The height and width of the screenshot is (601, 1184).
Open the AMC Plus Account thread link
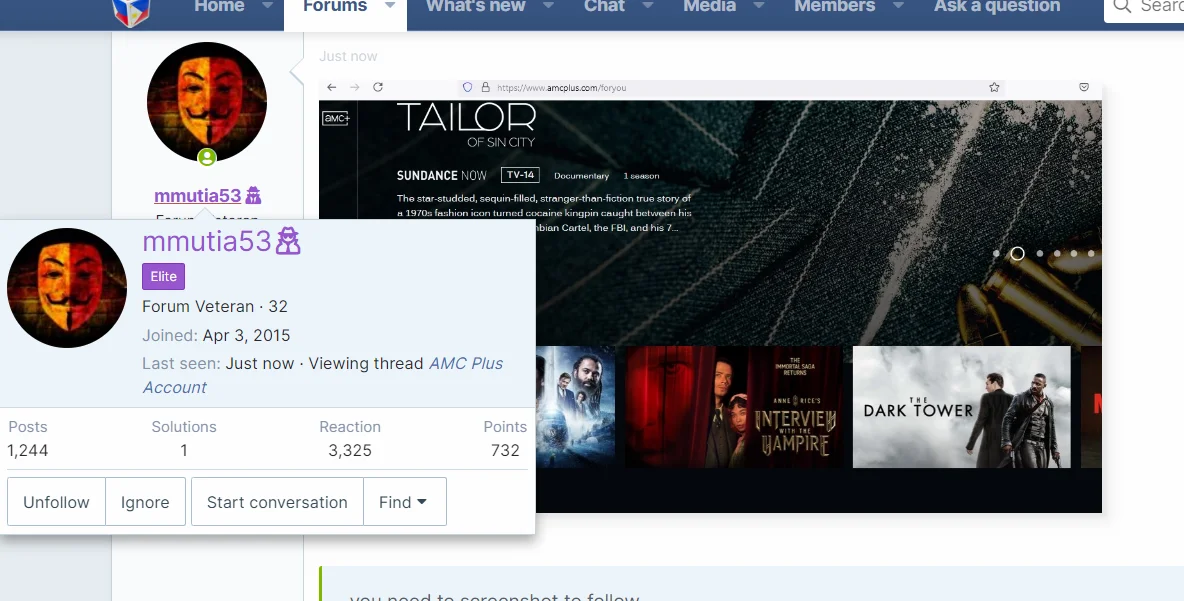point(322,375)
